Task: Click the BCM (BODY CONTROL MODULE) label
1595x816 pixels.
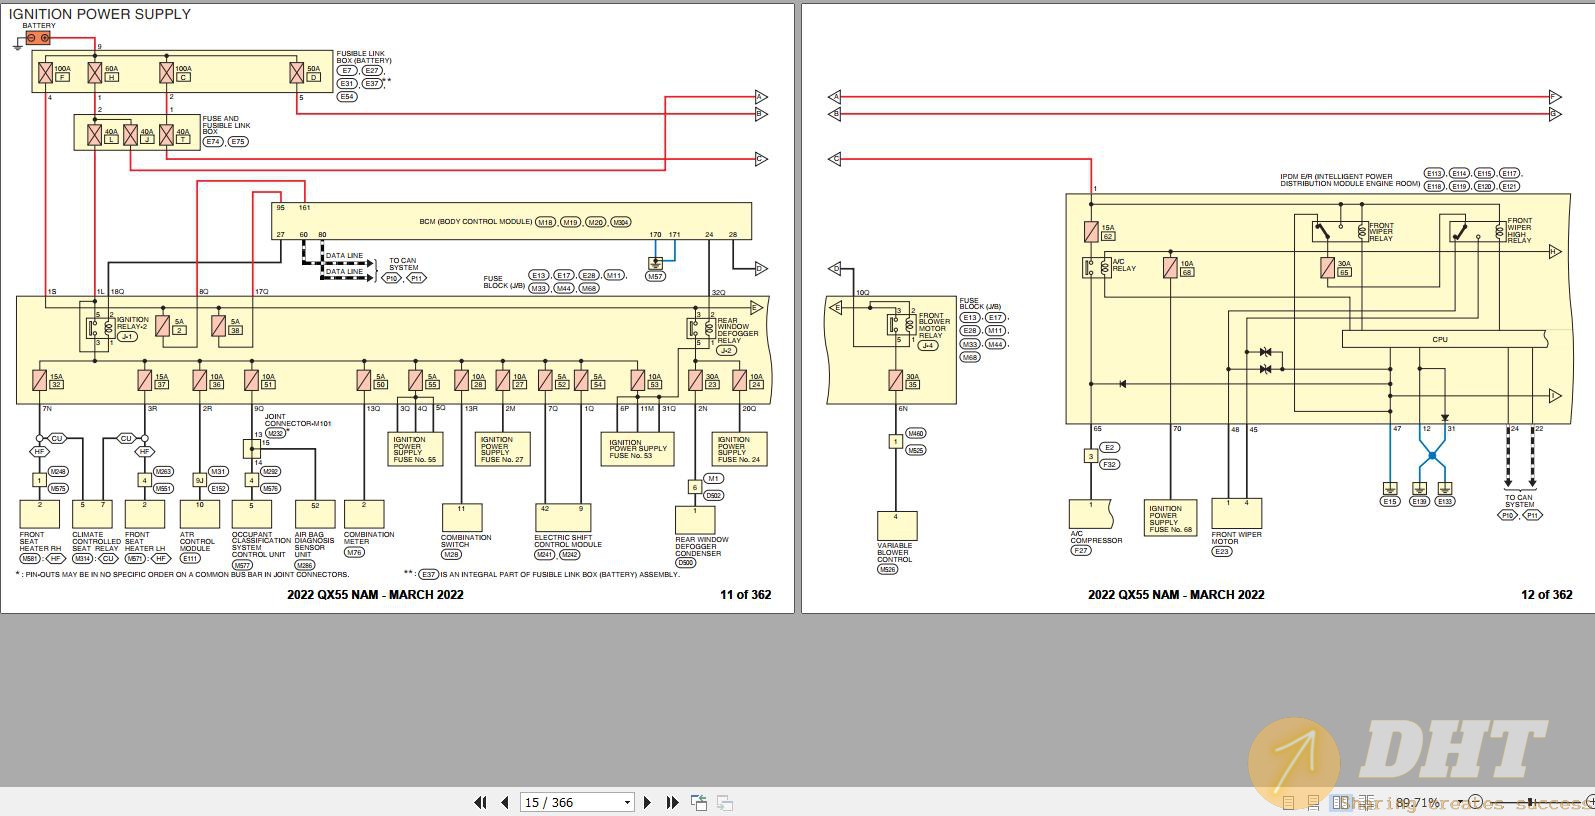Action: (x=476, y=222)
